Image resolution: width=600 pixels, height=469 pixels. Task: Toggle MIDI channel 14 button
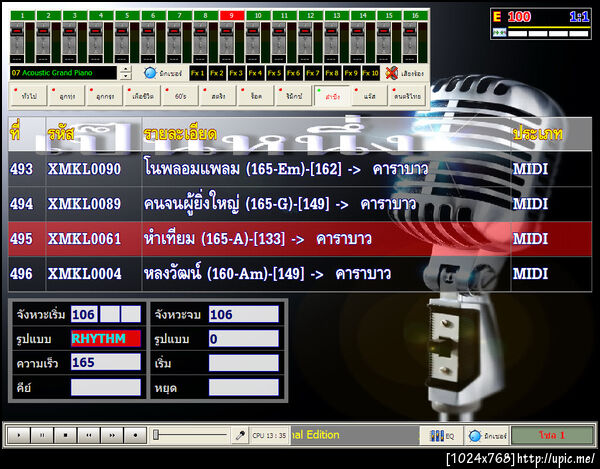363,15
